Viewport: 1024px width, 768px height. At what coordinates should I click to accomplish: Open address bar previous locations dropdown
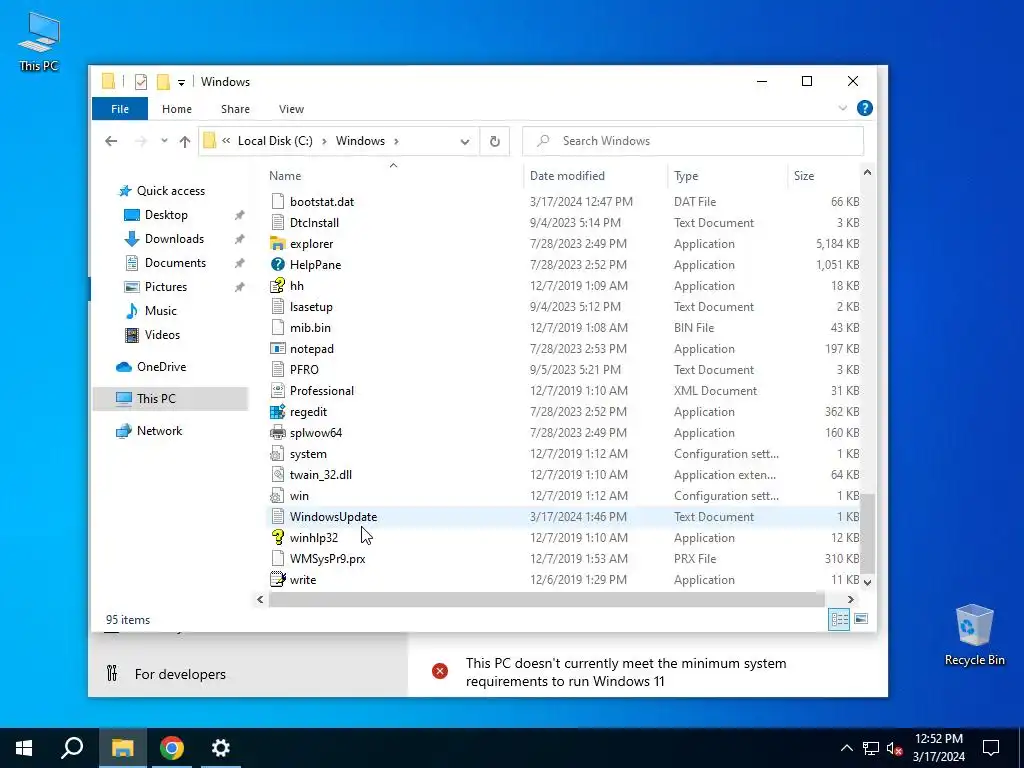(x=464, y=141)
